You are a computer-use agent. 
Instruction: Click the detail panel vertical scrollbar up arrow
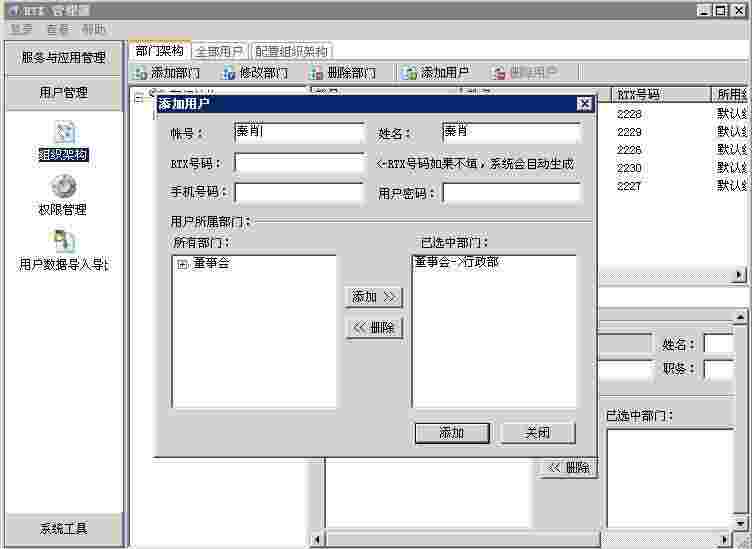point(740,316)
